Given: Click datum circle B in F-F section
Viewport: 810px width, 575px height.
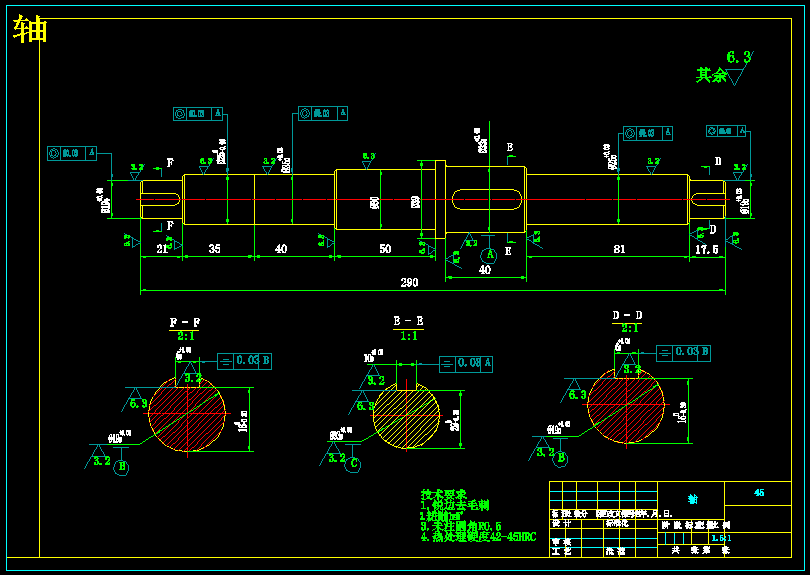Looking at the screenshot, I should (x=121, y=467).
